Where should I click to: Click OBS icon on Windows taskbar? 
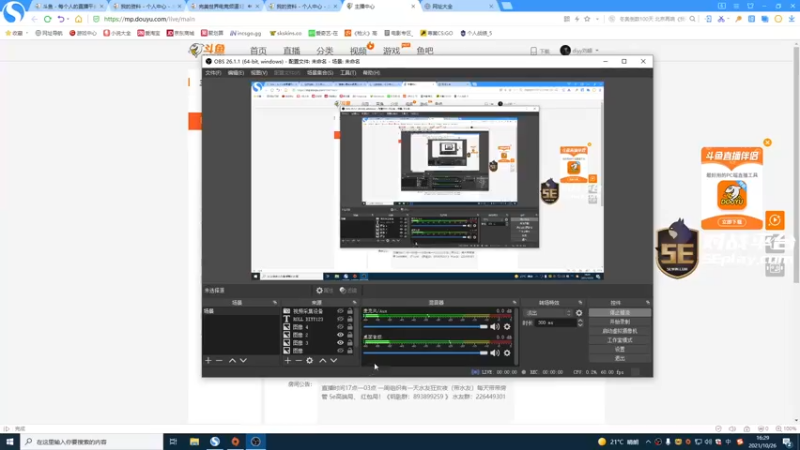tap(256, 442)
